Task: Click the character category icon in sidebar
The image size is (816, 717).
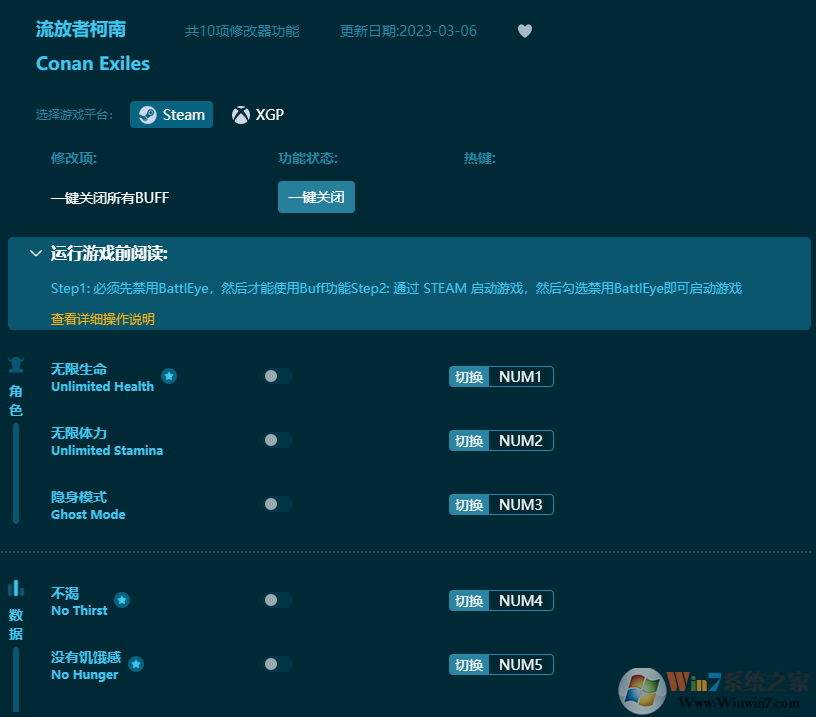Action: pos(16,365)
